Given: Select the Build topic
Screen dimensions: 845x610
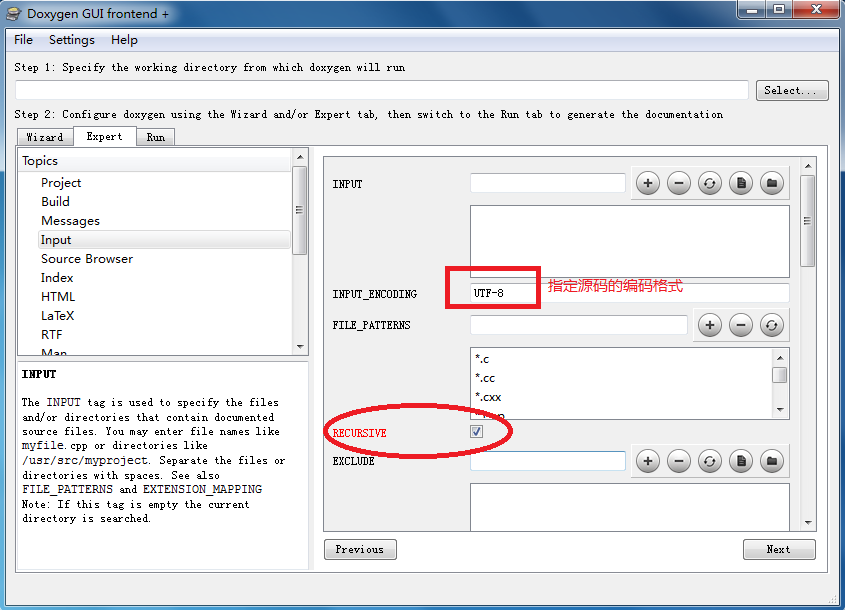Looking at the screenshot, I should point(56,202).
